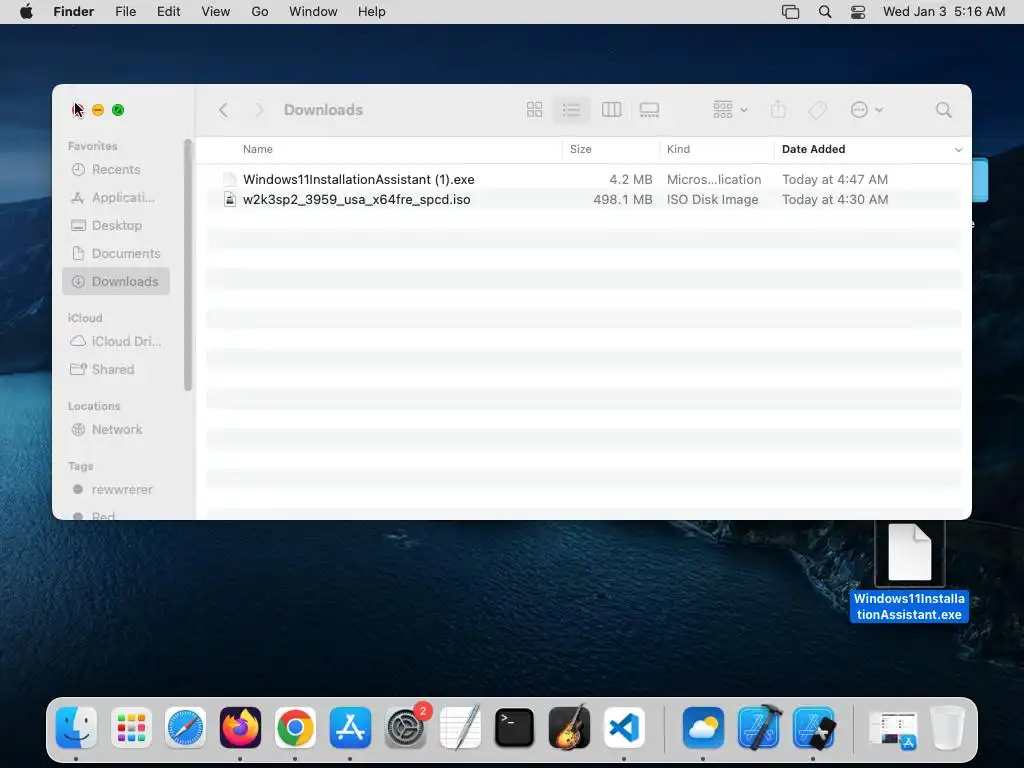Image resolution: width=1024 pixels, height=768 pixels.
Task: Open Trash from the Dock
Action: [947, 727]
